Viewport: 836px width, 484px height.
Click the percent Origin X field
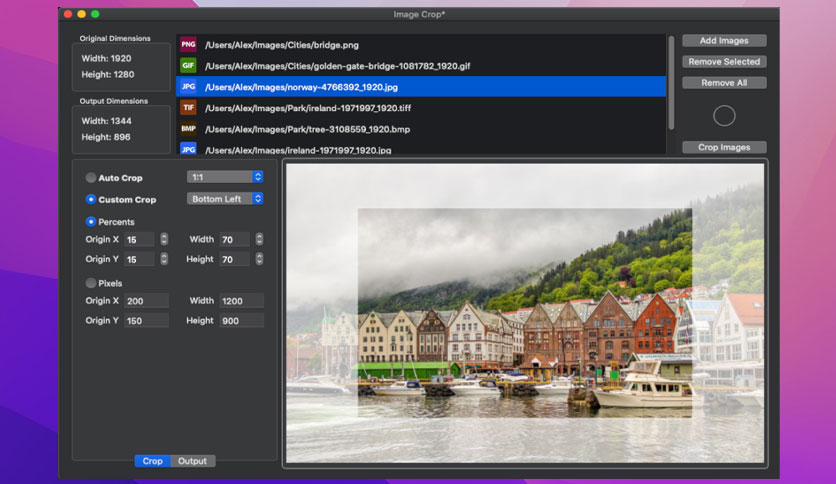click(140, 239)
